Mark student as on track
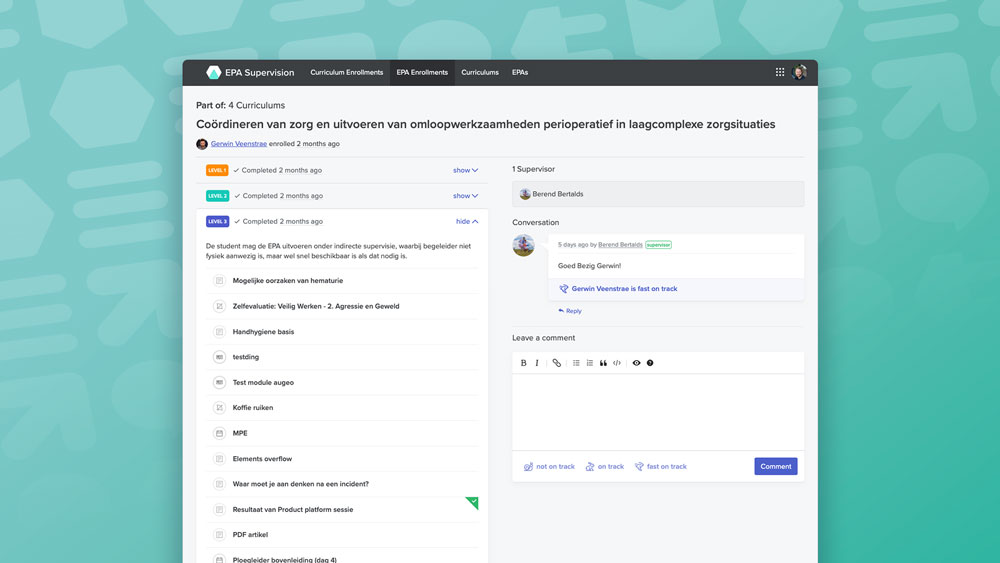Image resolution: width=1000 pixels, height=563 pixels. pos(605,467)
